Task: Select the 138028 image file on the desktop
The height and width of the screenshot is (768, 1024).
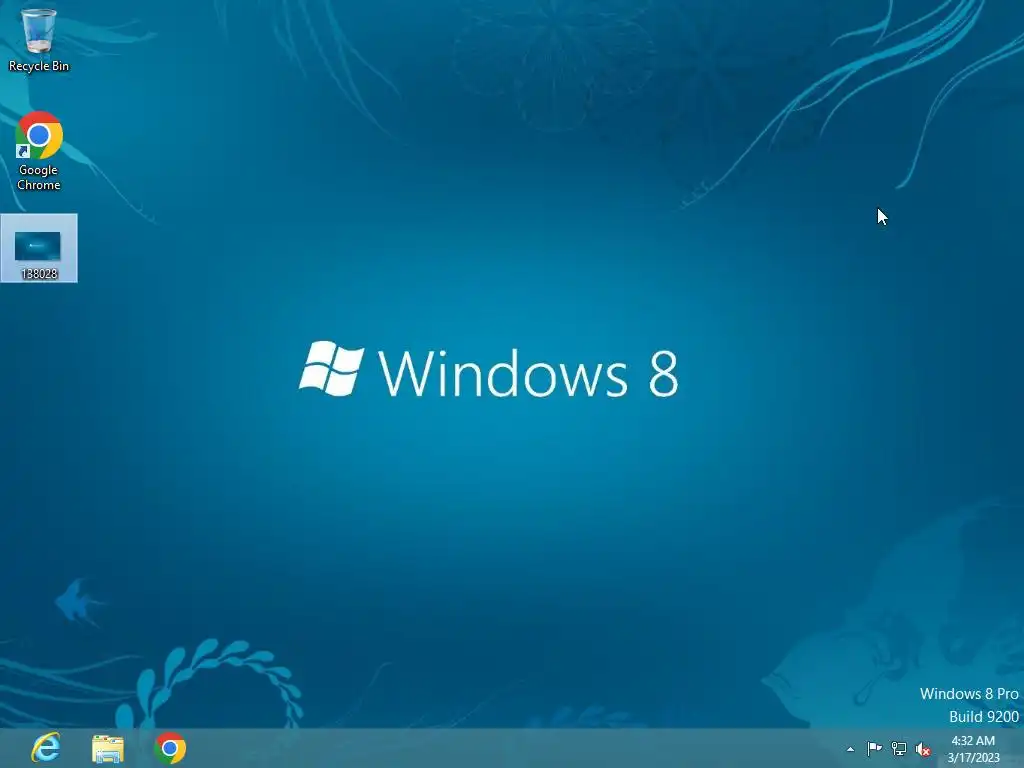Action: [x=39, y=248]
